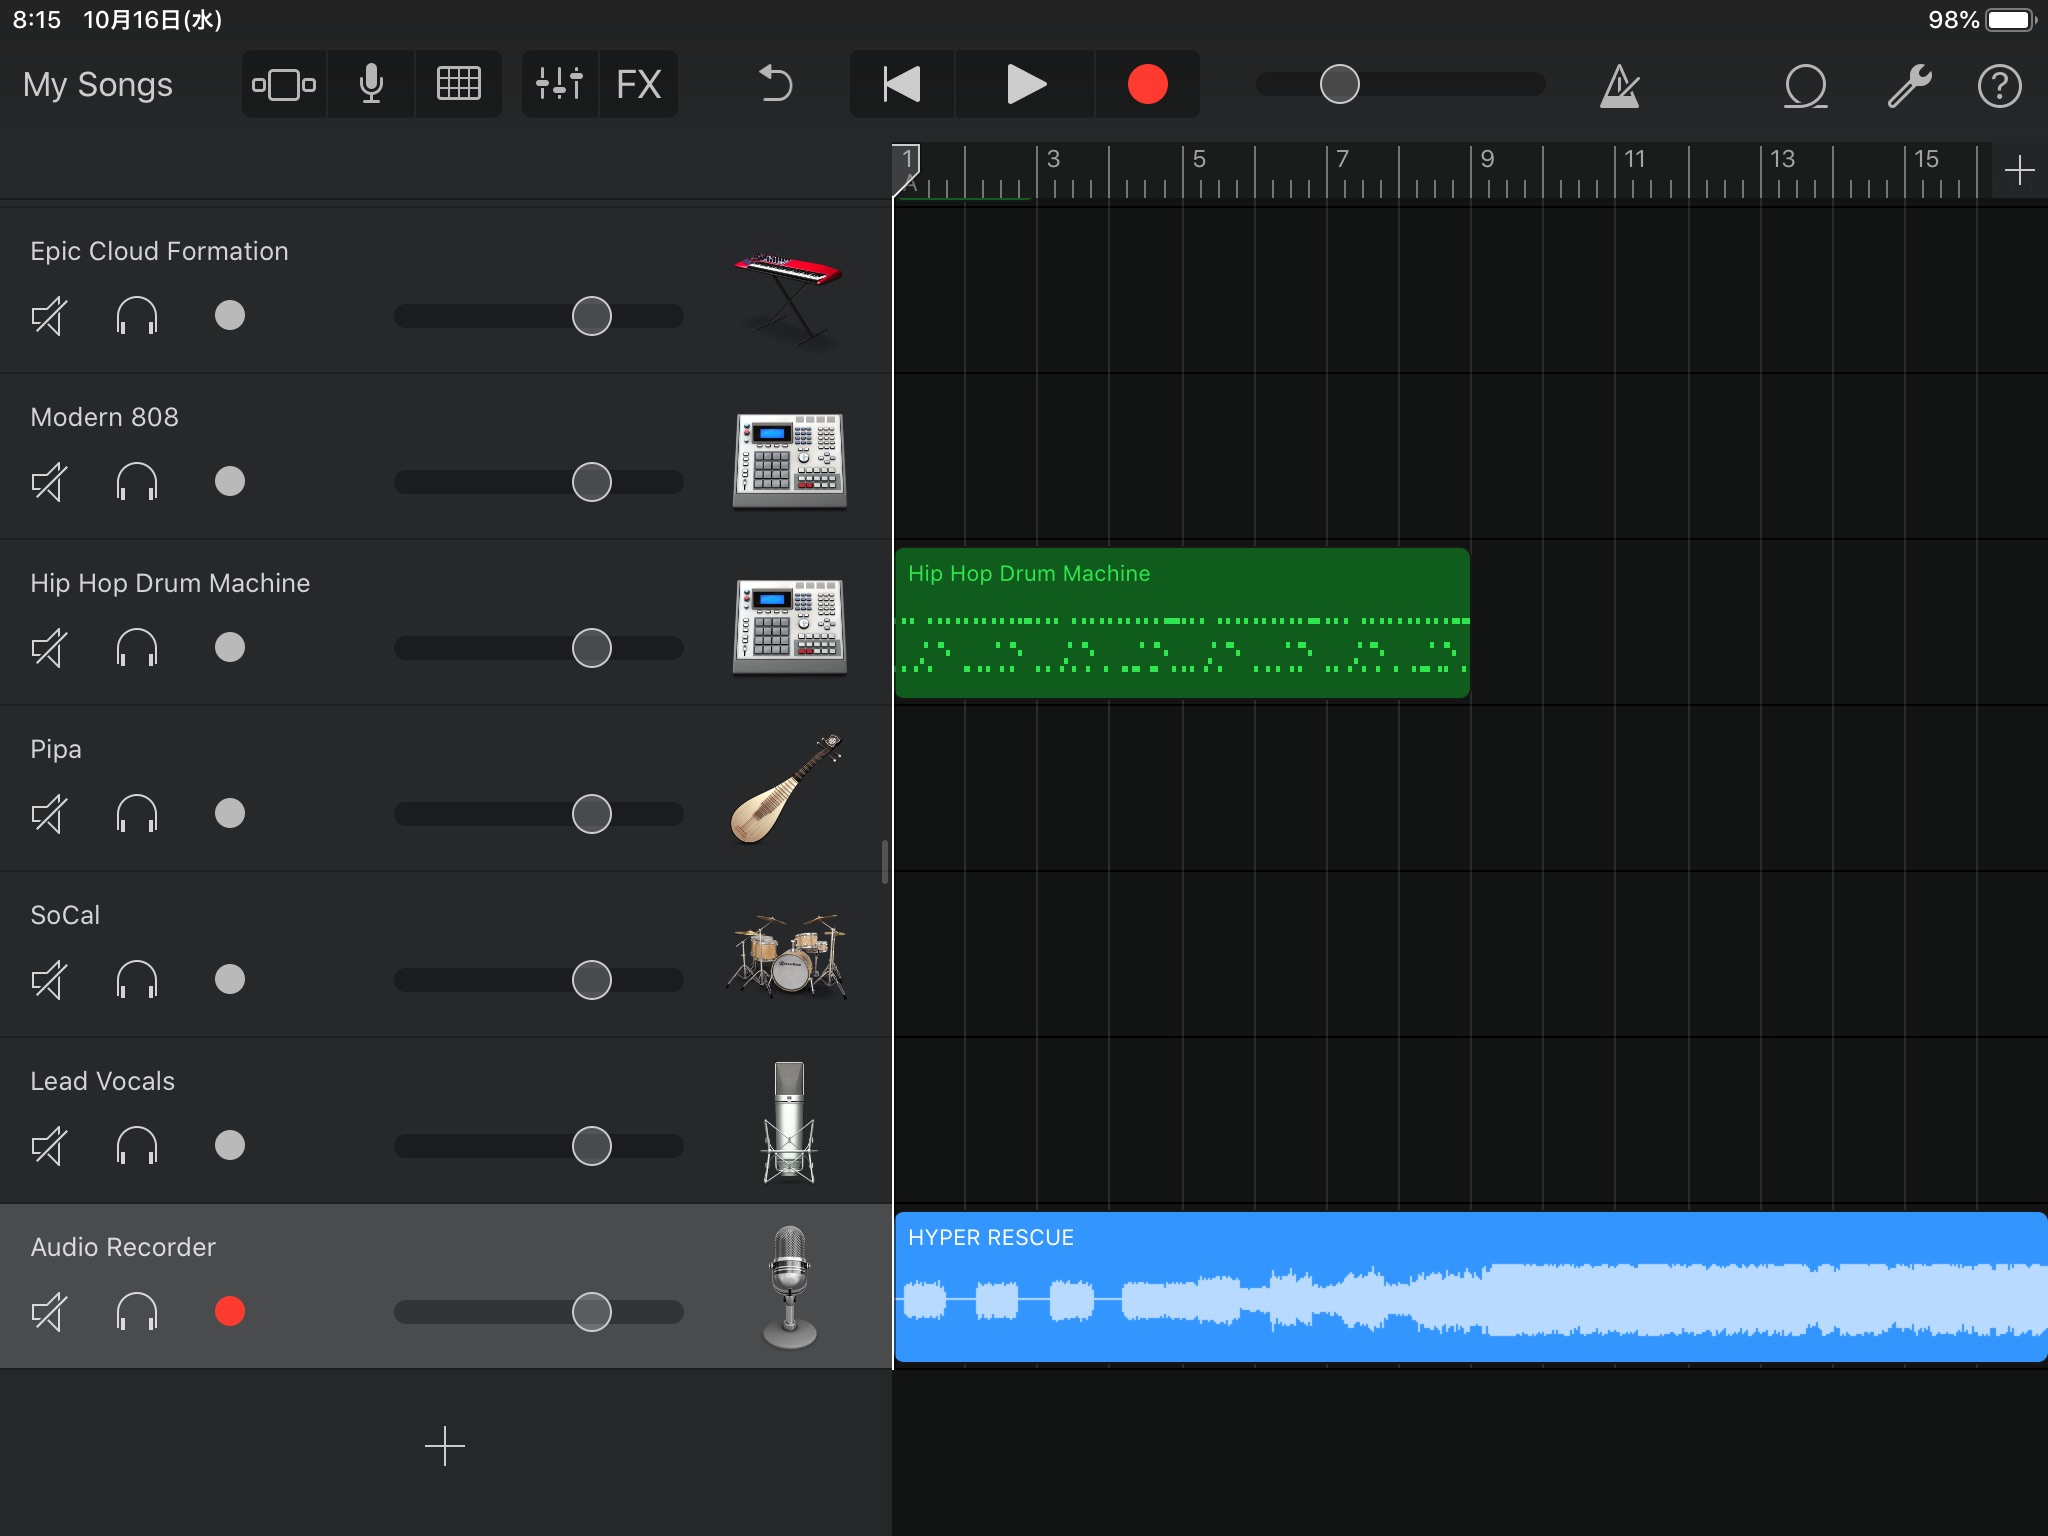This screenshot has width=2048, height=1536.
Task: Tap bar 9 on the timeline ruler
Action: [x=1487, y=160]
